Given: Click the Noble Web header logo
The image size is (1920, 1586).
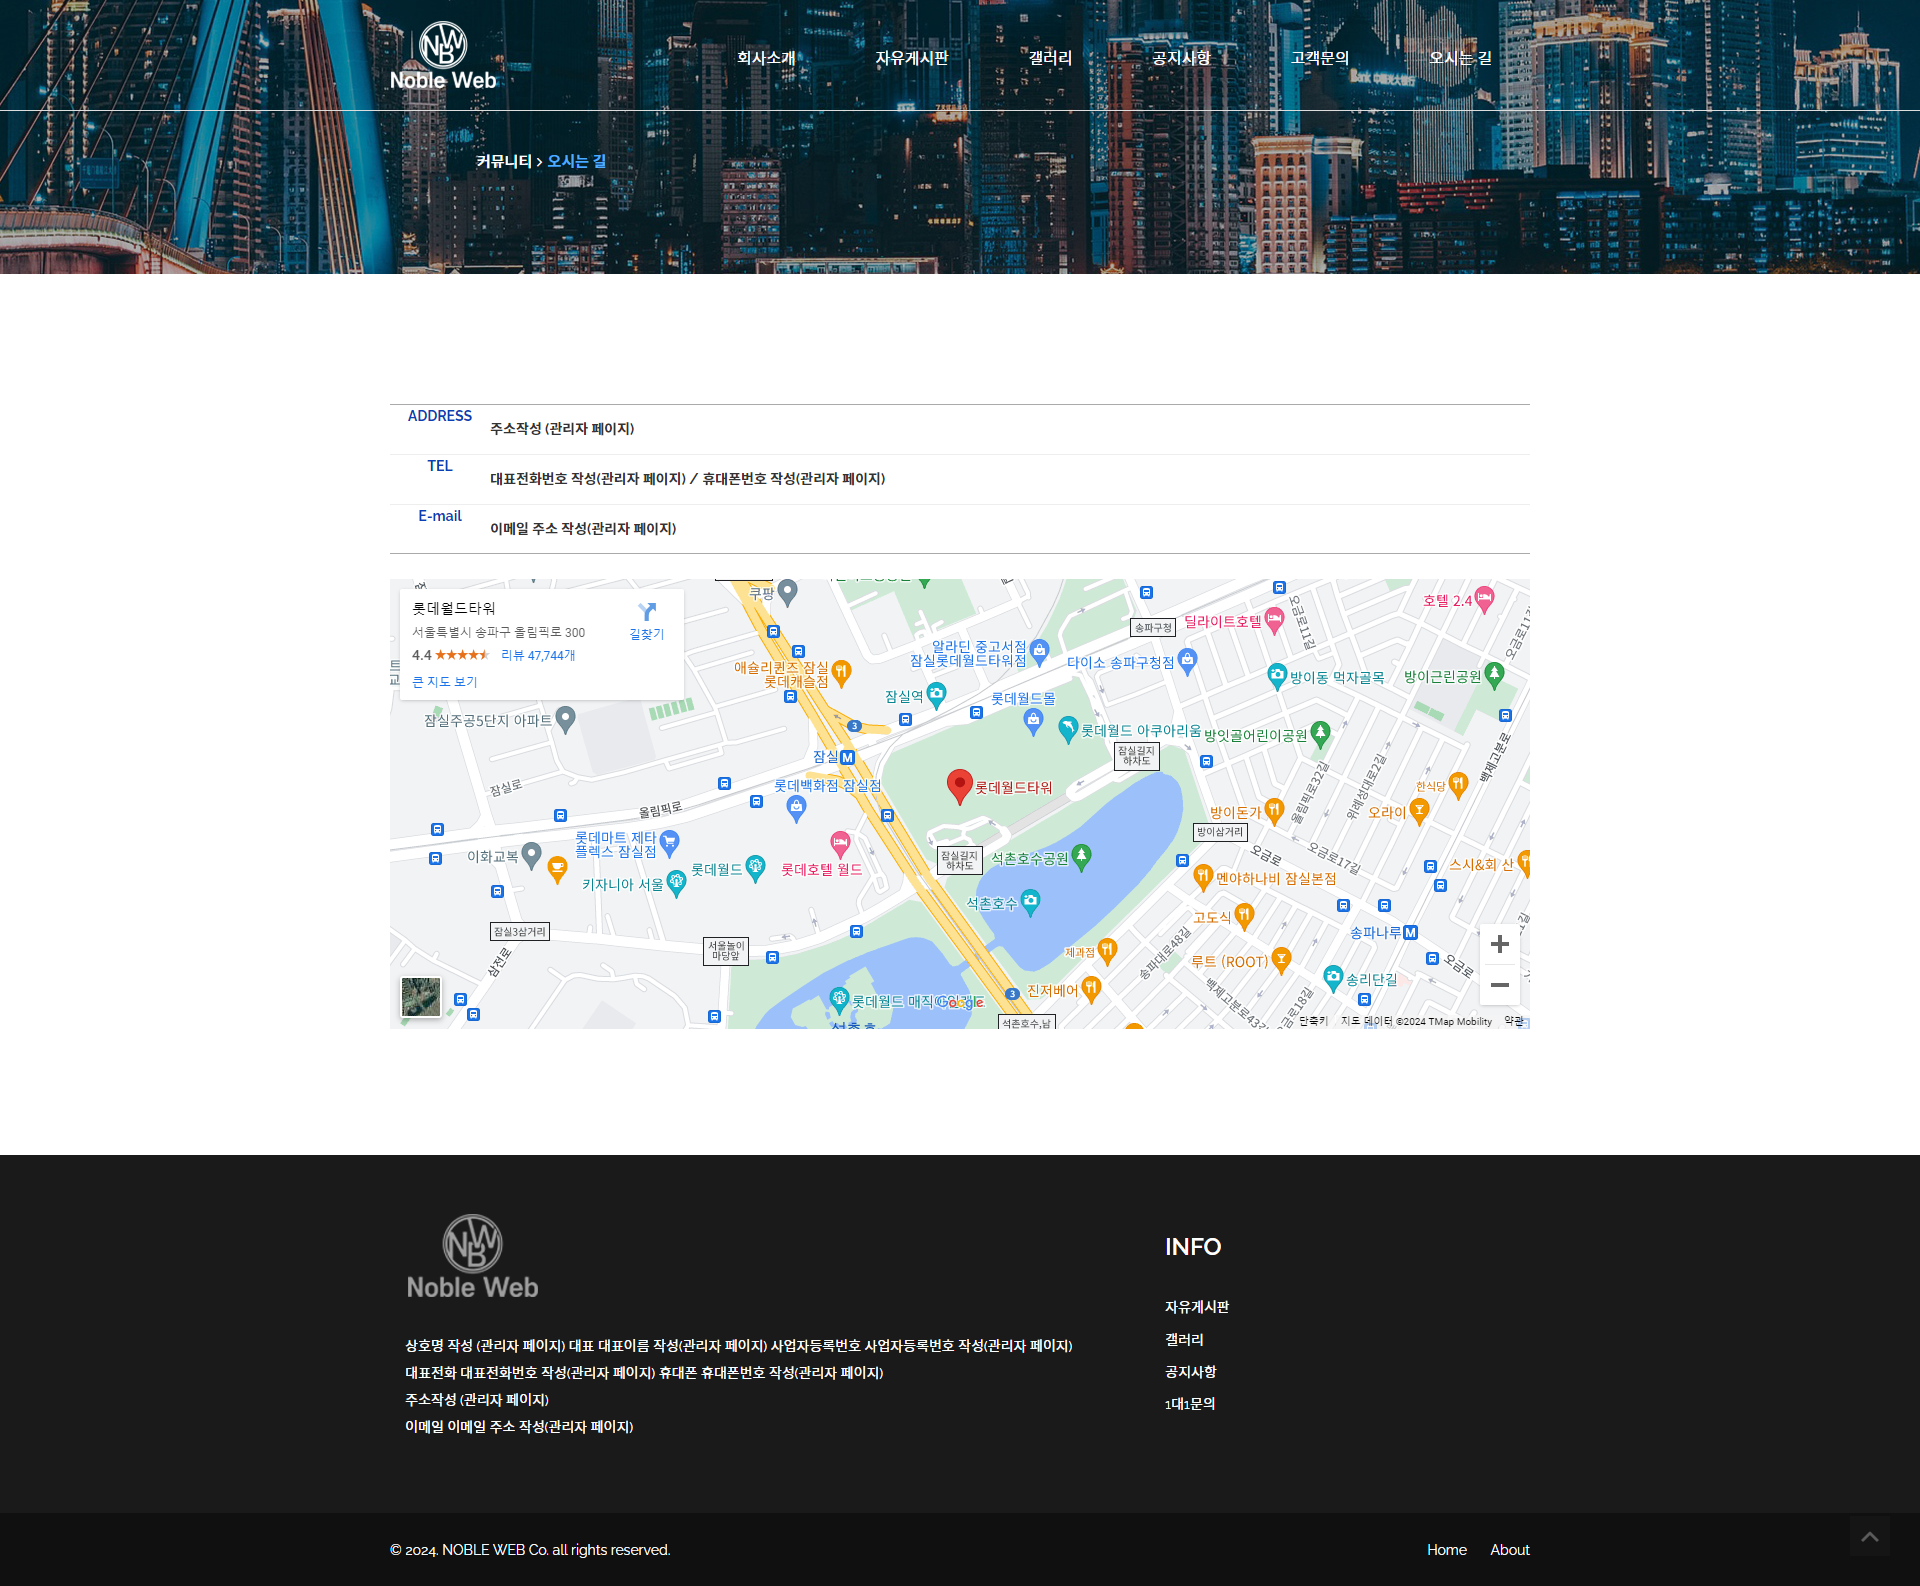Looking at the screenshot, I should coord(443,57).
